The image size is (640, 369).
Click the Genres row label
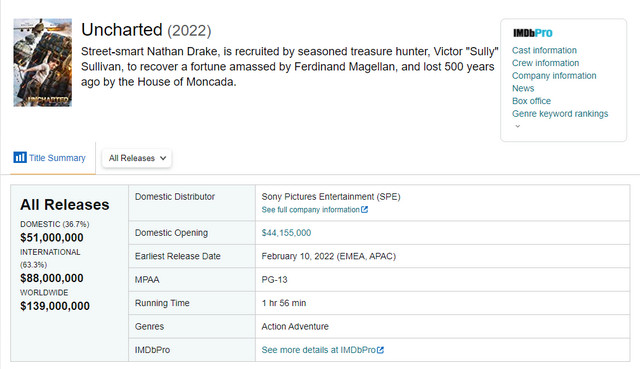point(149,327)
